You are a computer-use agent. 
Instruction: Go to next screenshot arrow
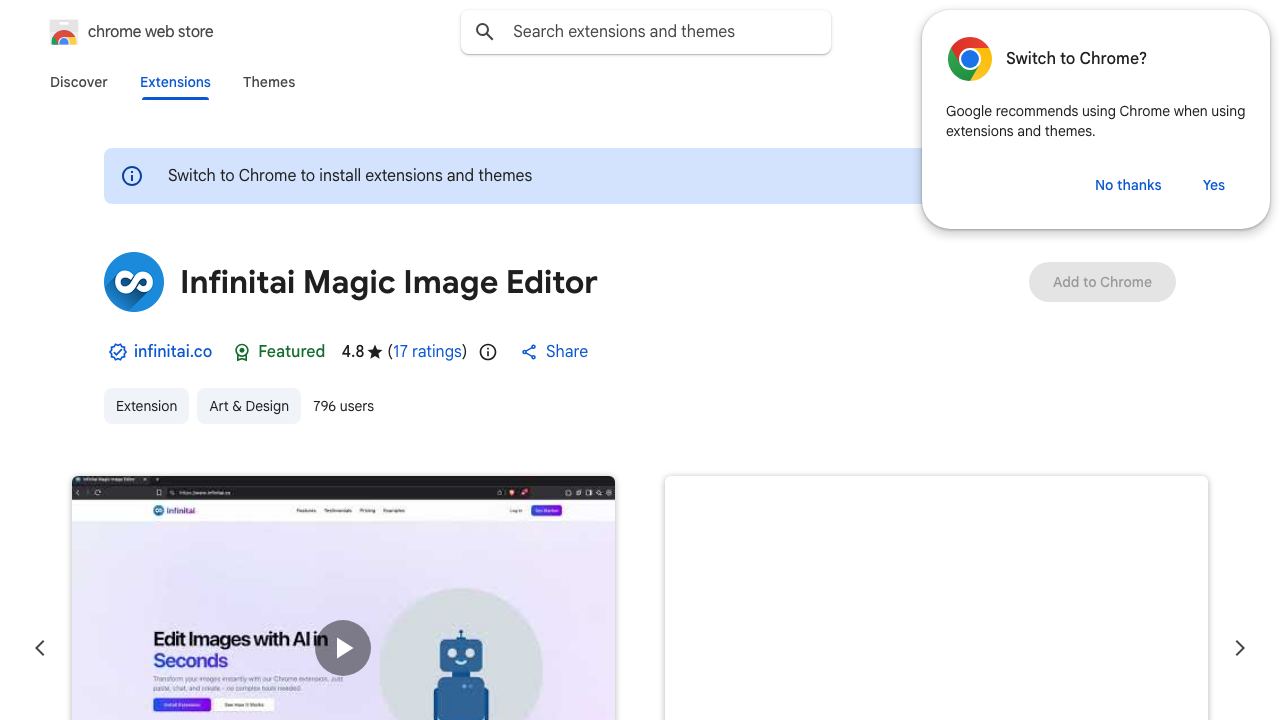[1240, 648]
